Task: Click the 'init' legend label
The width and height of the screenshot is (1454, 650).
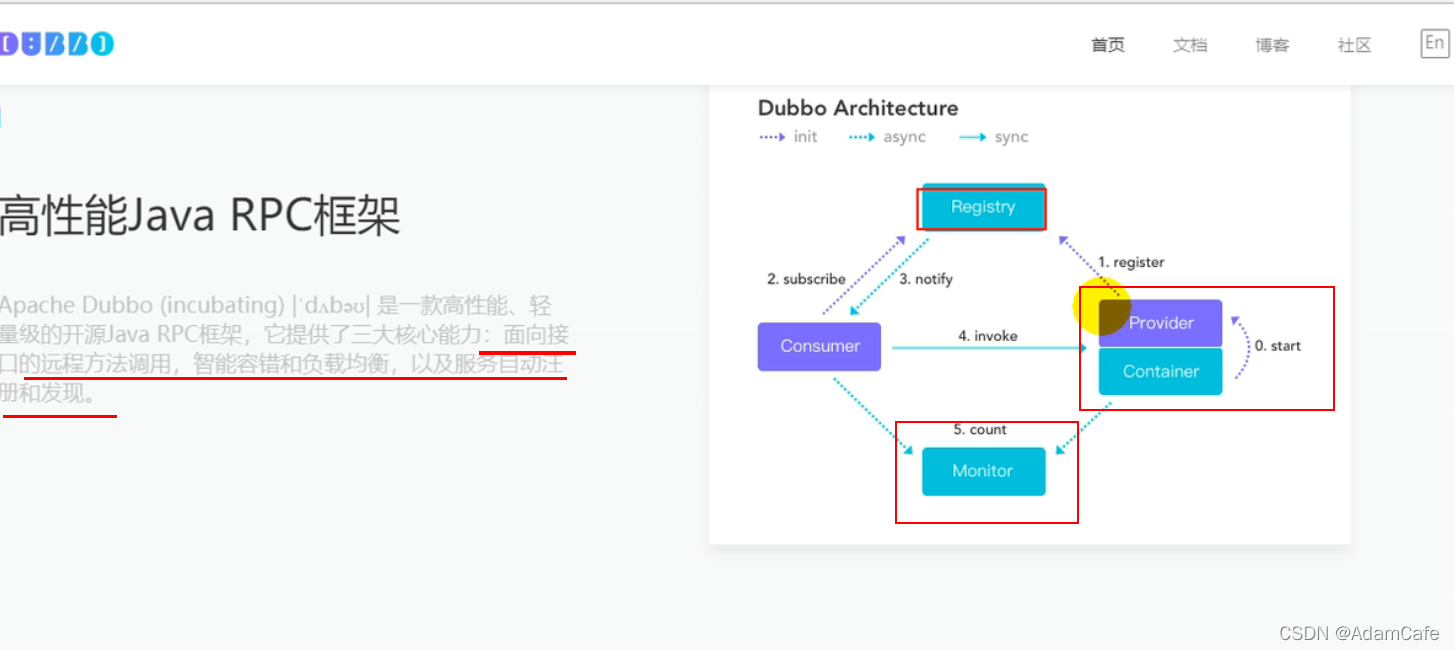Action: click(805, 137)
